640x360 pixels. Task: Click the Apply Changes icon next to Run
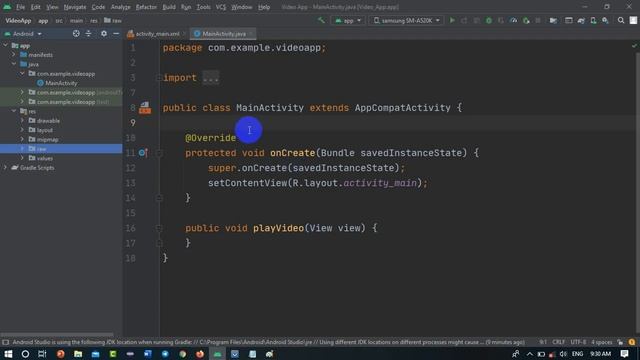click(x=464, y=20)
